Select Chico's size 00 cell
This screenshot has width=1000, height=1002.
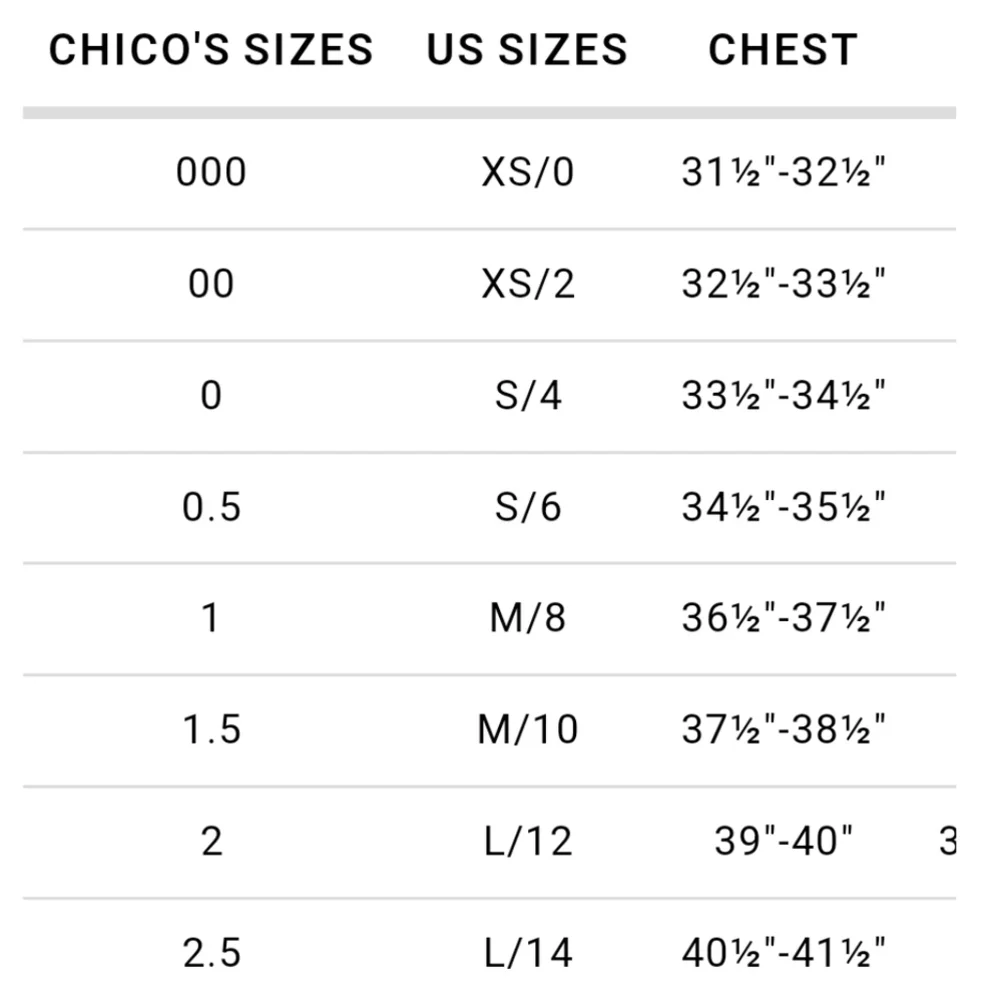(212, 284)
